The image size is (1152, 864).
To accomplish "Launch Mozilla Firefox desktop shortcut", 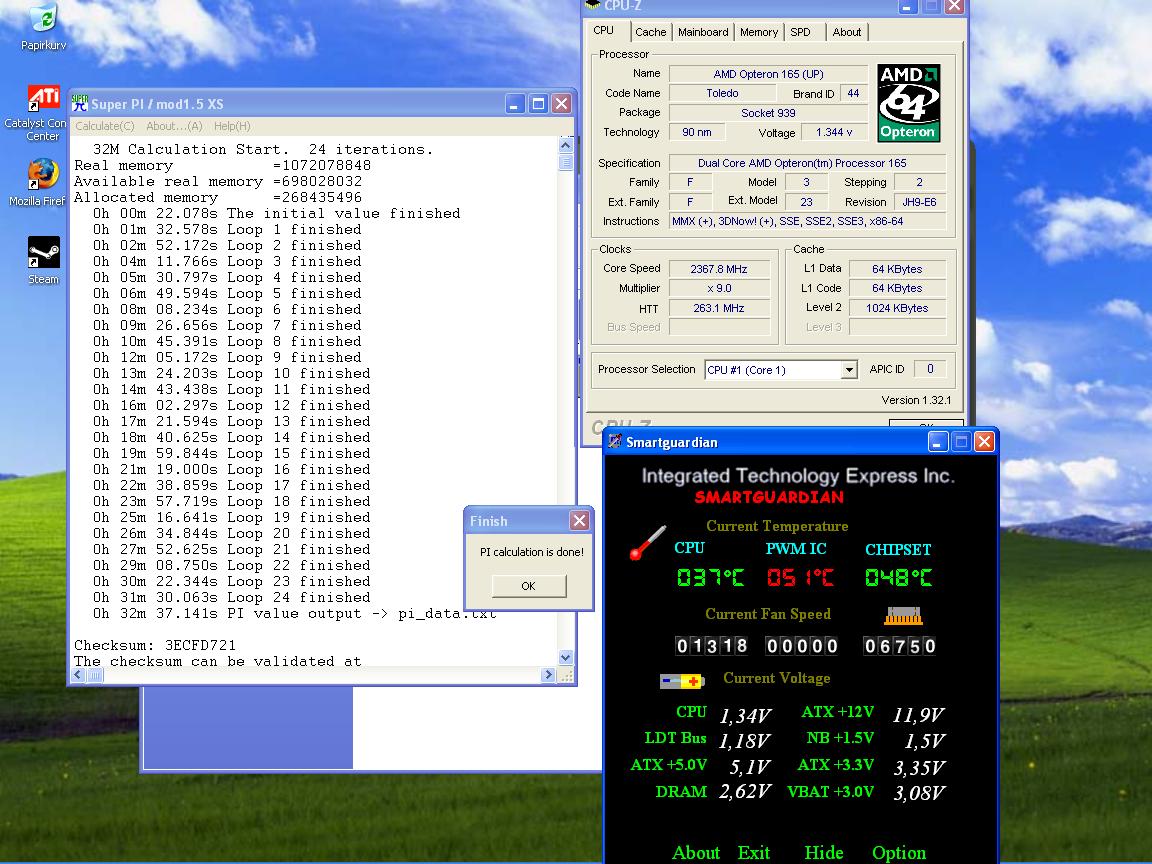I will (x=42, y=182).
